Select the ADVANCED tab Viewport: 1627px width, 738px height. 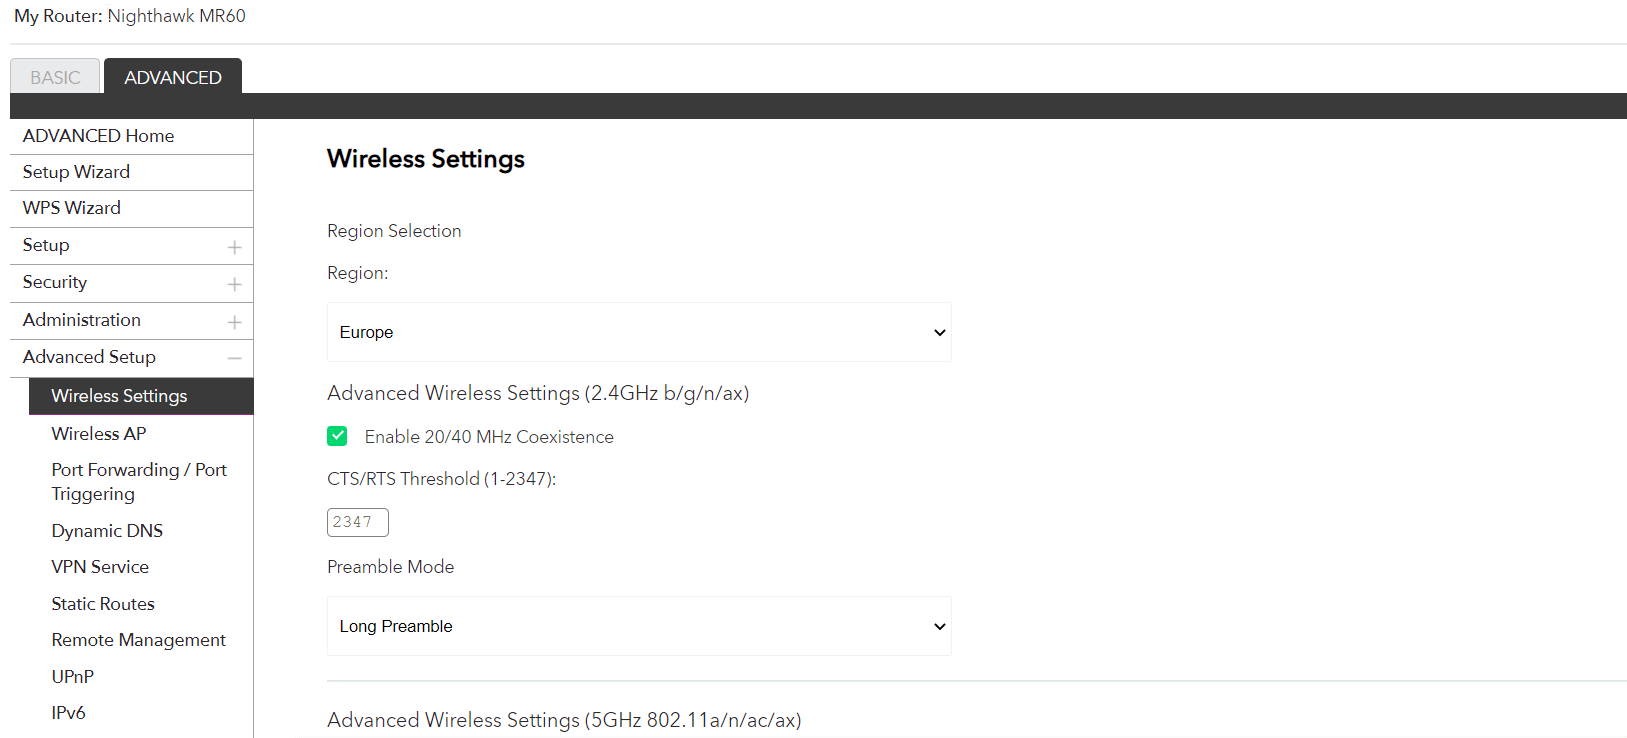click(173, 77)
